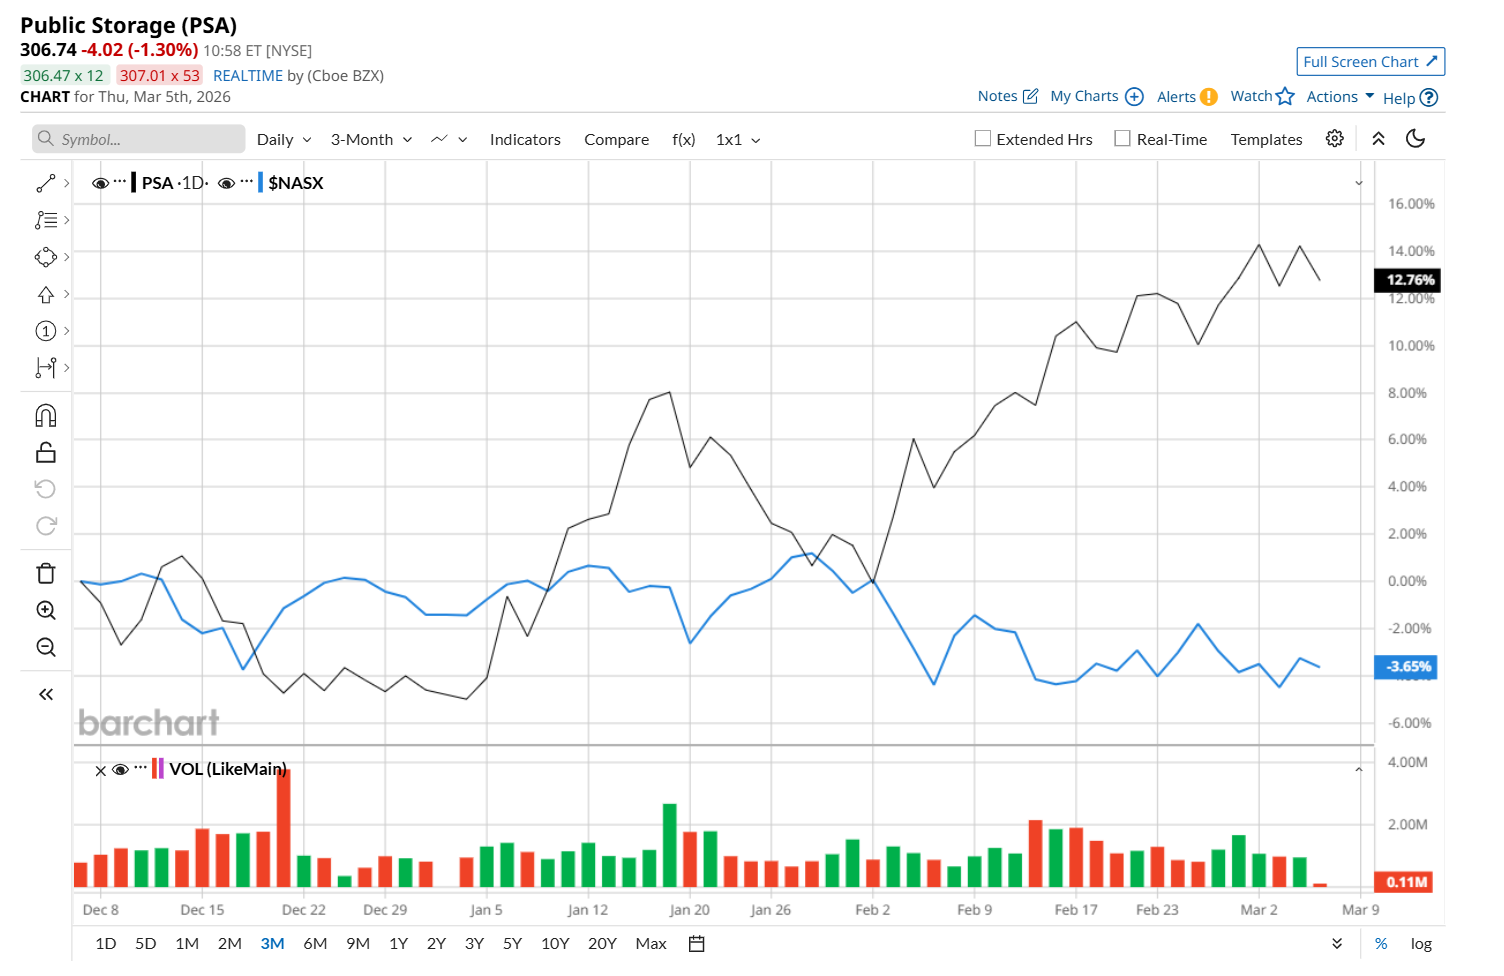
Task: Undo the last chart action
Action: click(46, 489)
